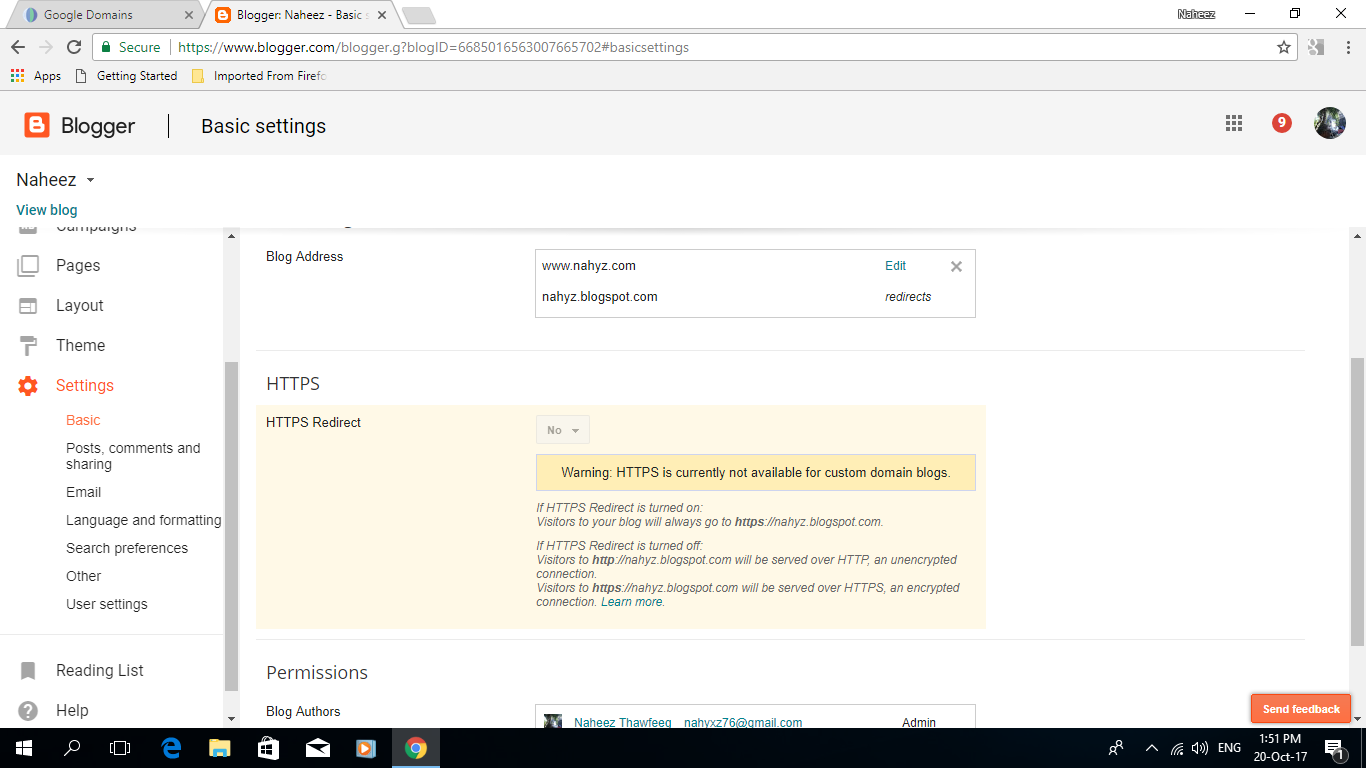The height and width of the screenshot is (768, 1366).
Task: Bookmark this page with star icon
Action: coord(1284,47)
